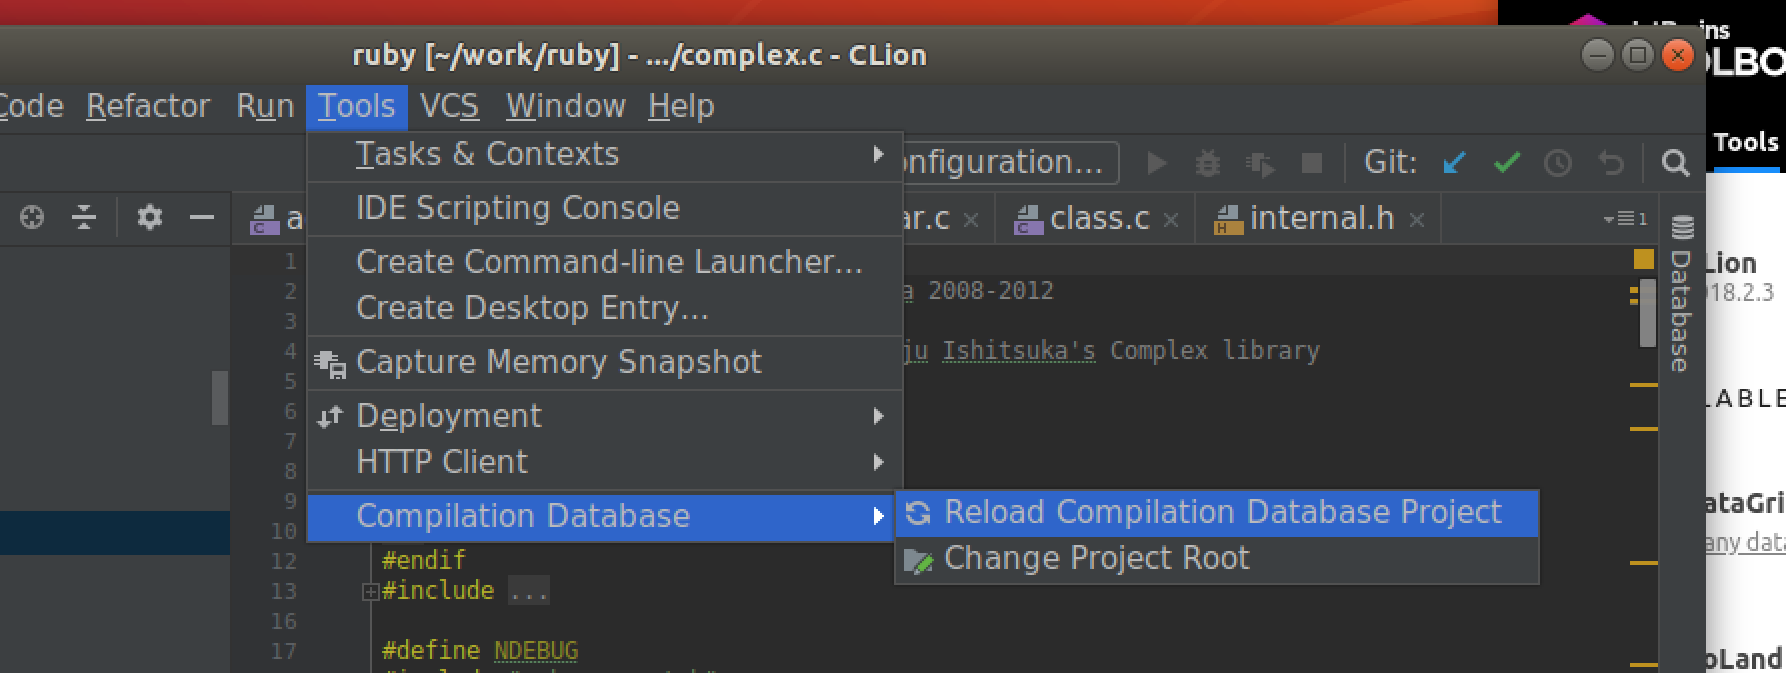Stop the running process with the square icon
This screenshot has height=673, width=1786.
(x=1311, y=162)
